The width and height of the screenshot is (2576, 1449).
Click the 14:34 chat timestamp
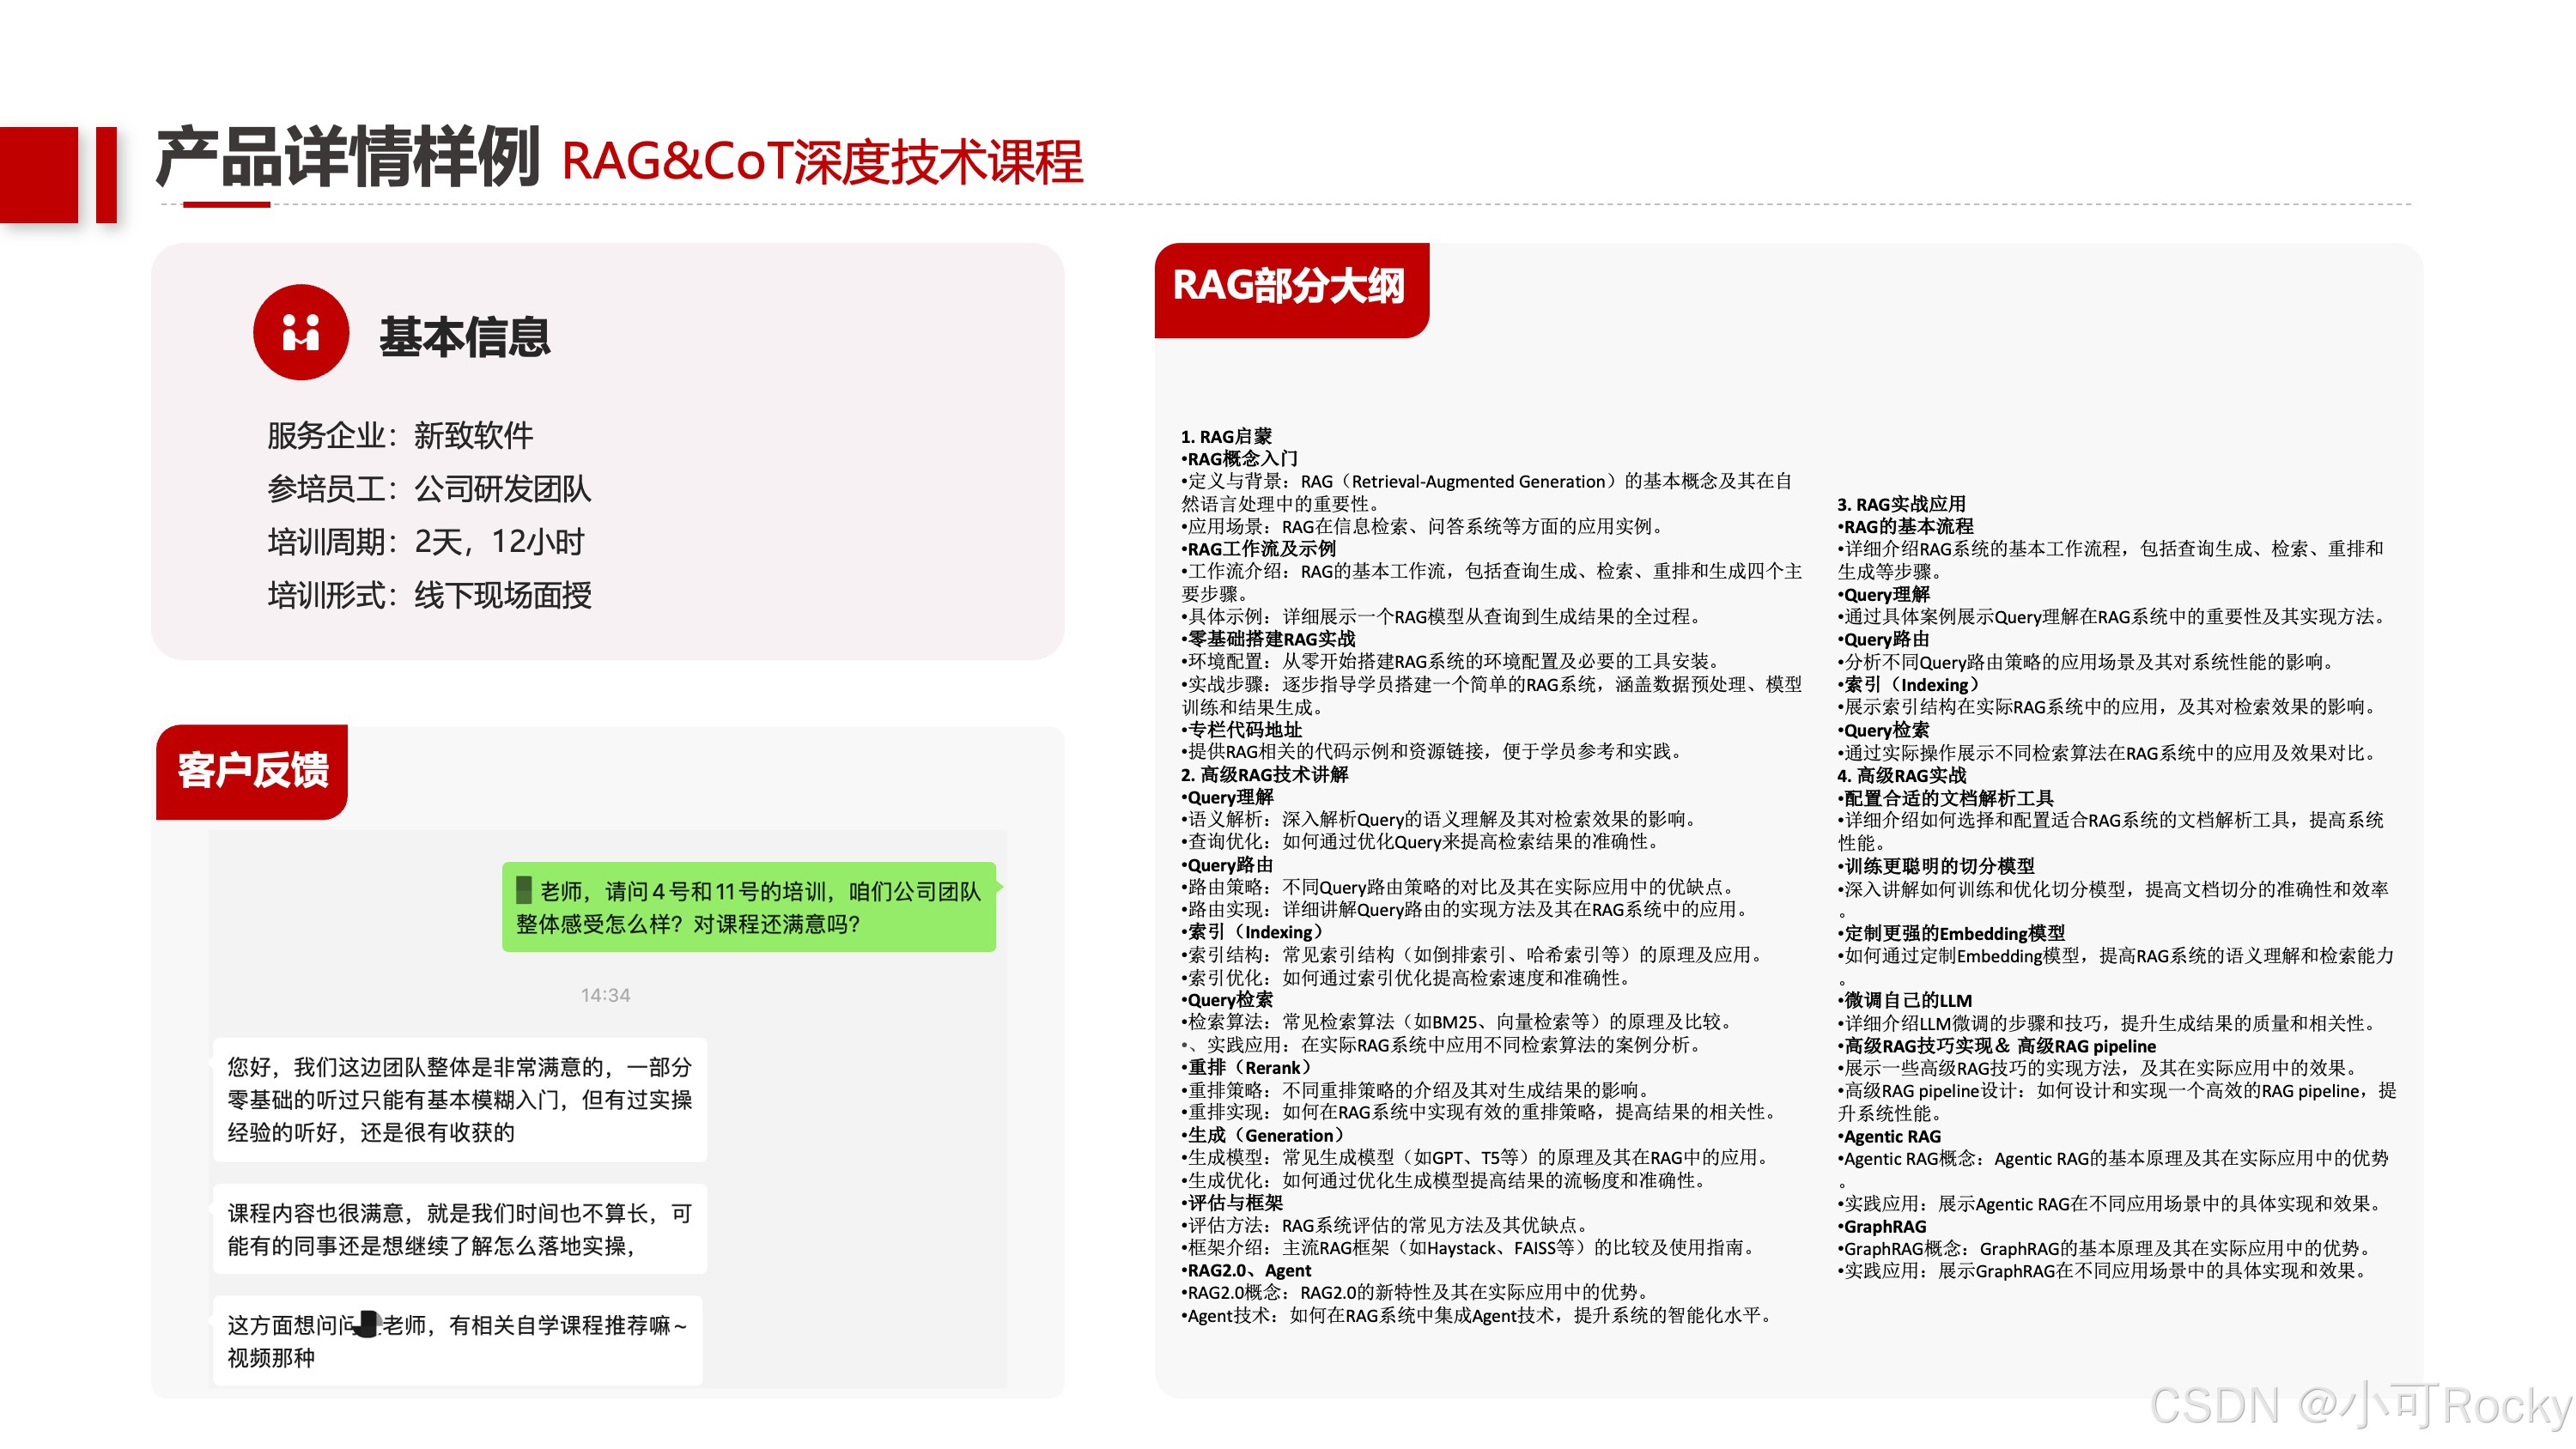[605, 995]
